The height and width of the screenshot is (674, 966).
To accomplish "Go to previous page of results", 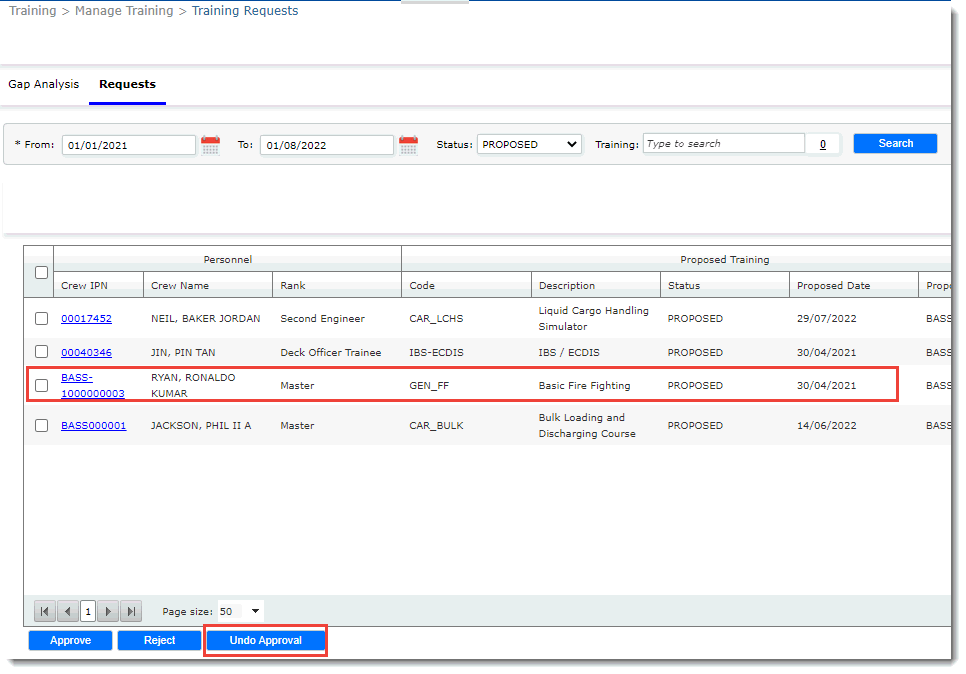I will (67, 611).
